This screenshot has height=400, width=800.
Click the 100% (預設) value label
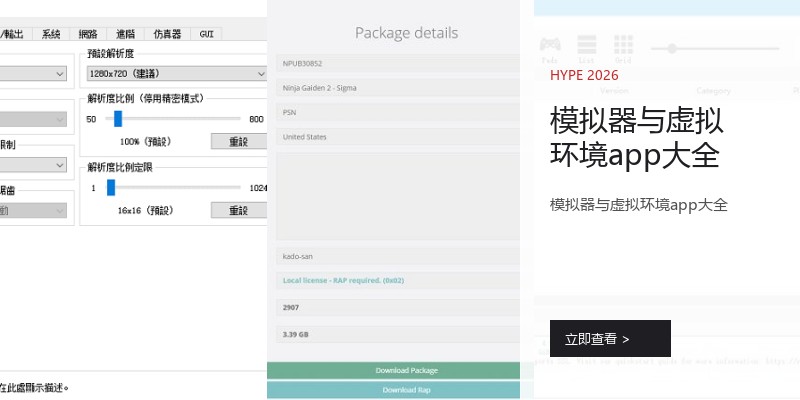(145, 142)
